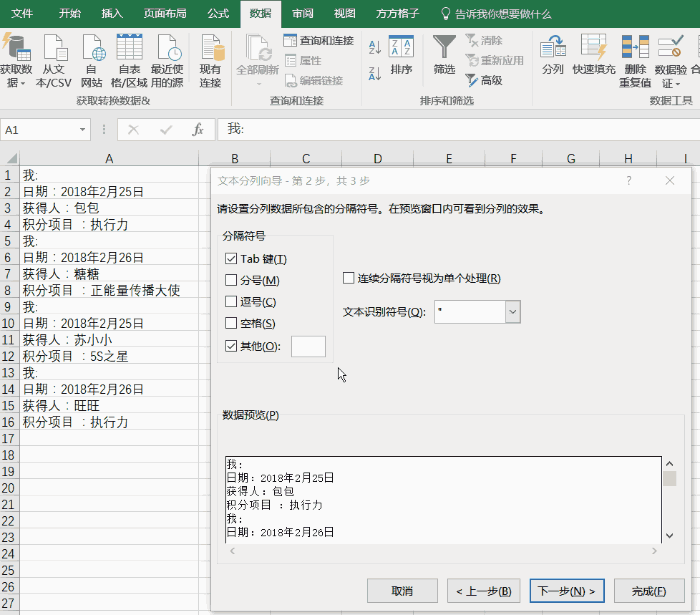Open 高级 advanced filter
Image resolution: width=700 pixels, height=615 pixels.
(x=483, y=80)
